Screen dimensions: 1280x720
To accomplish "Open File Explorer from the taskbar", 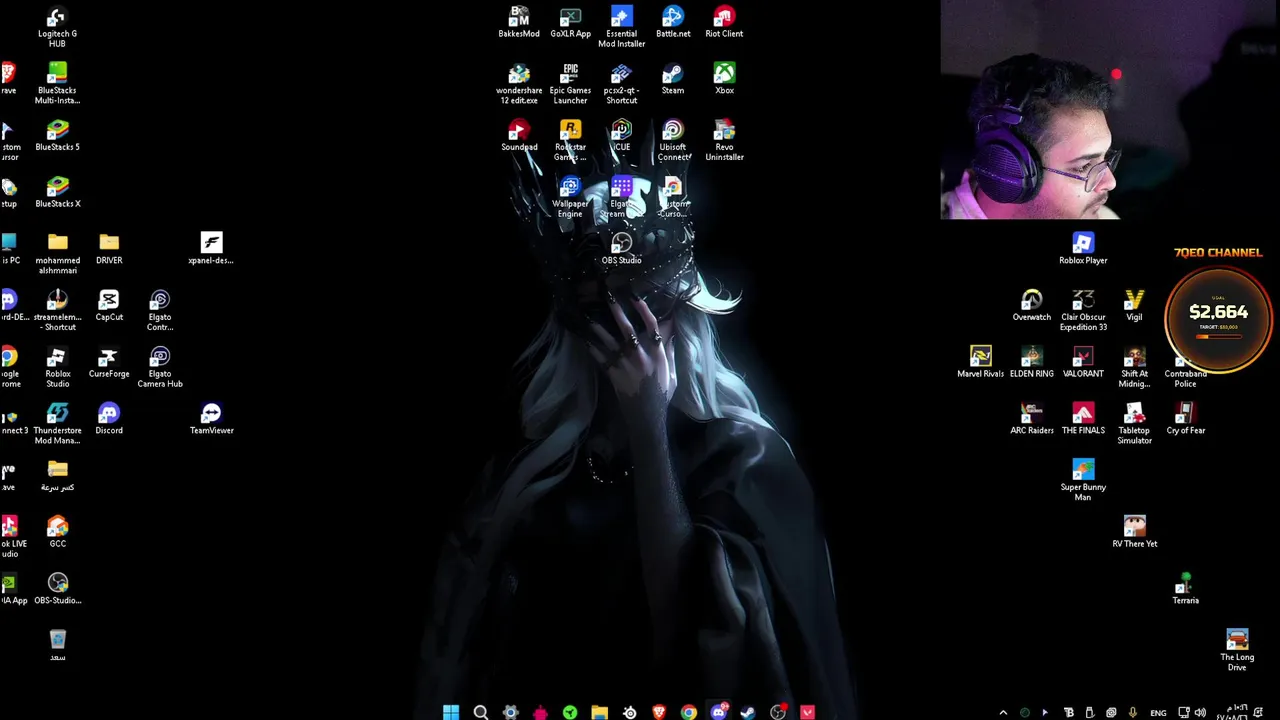I will tap(599, 712).
